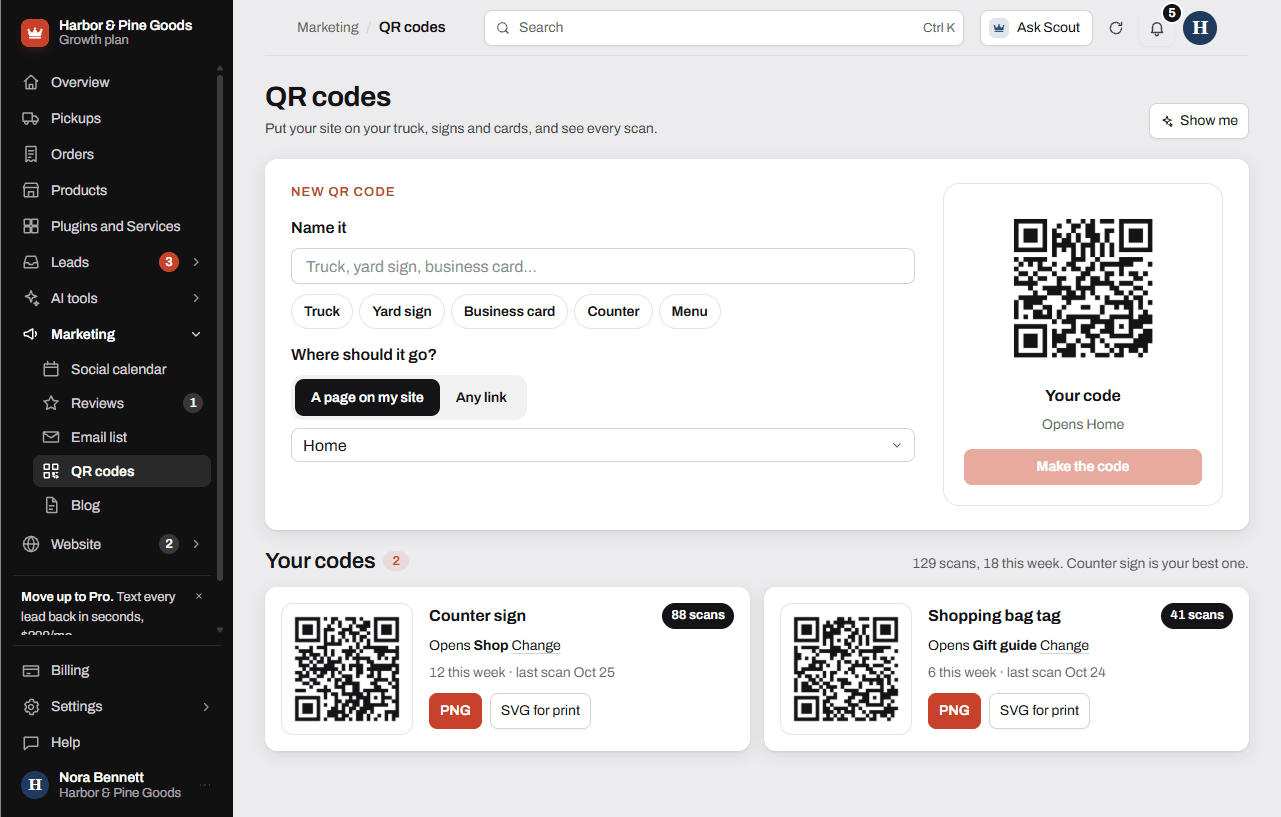Click the Overview home icon
1281x817 pixels.
pos(31,82)
